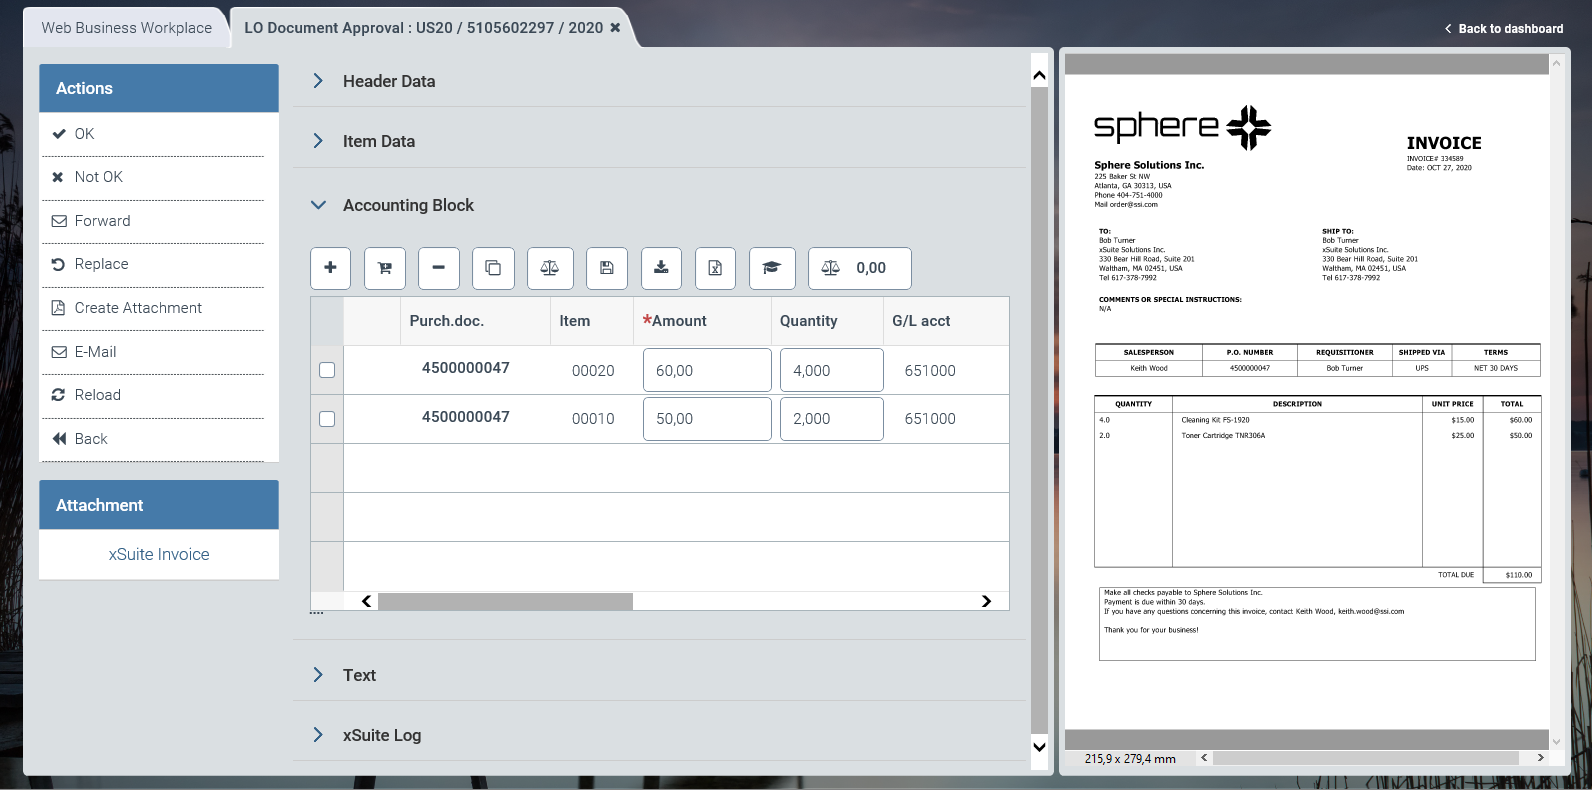
Task: Click the plus icon to add row
Action: tap(330, 268)
